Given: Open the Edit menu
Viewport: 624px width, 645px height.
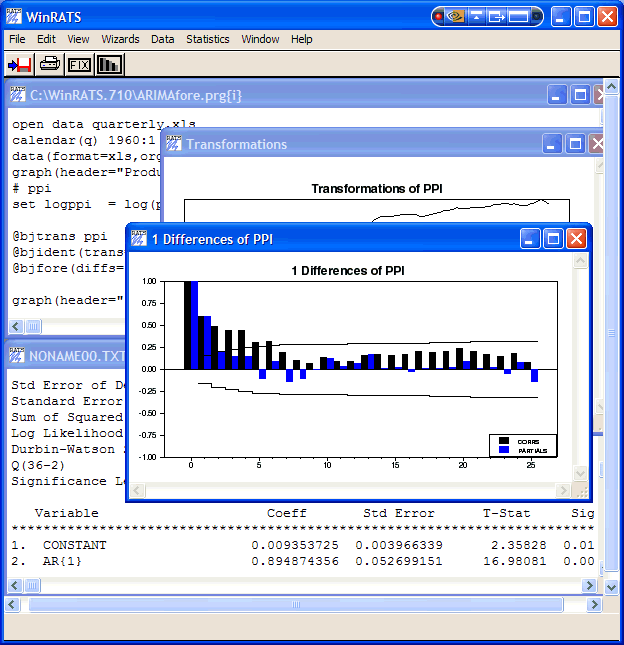Looking at the screenshot, I should tap(46, 39).
